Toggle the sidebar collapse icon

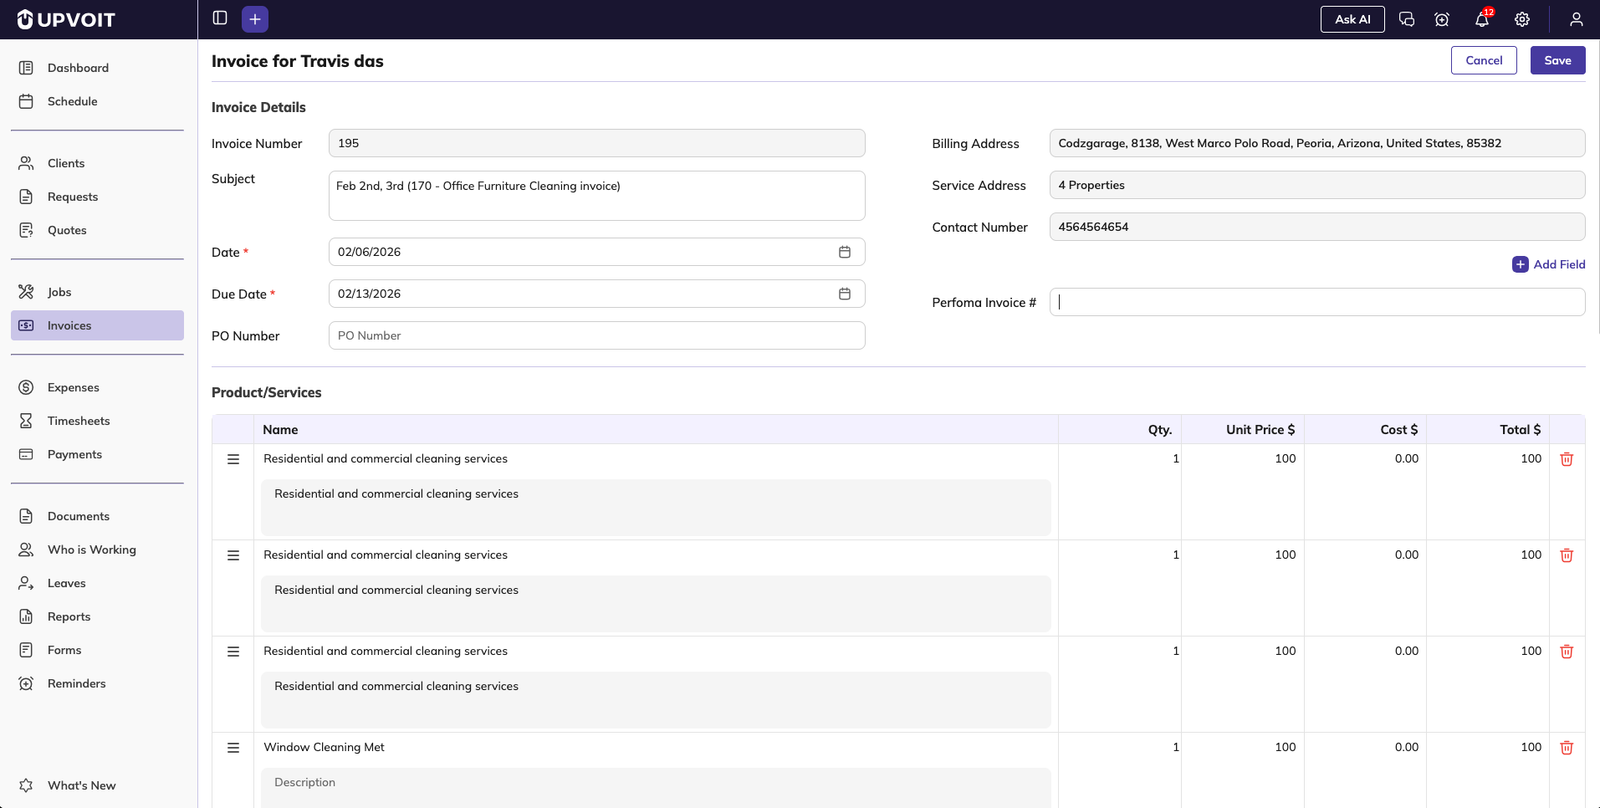220,18
